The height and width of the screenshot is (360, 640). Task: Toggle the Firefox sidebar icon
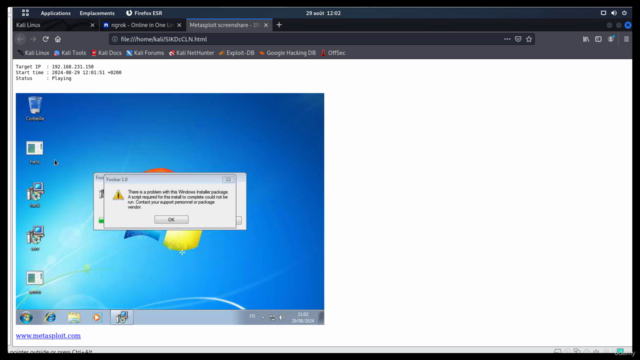[598, 39]
